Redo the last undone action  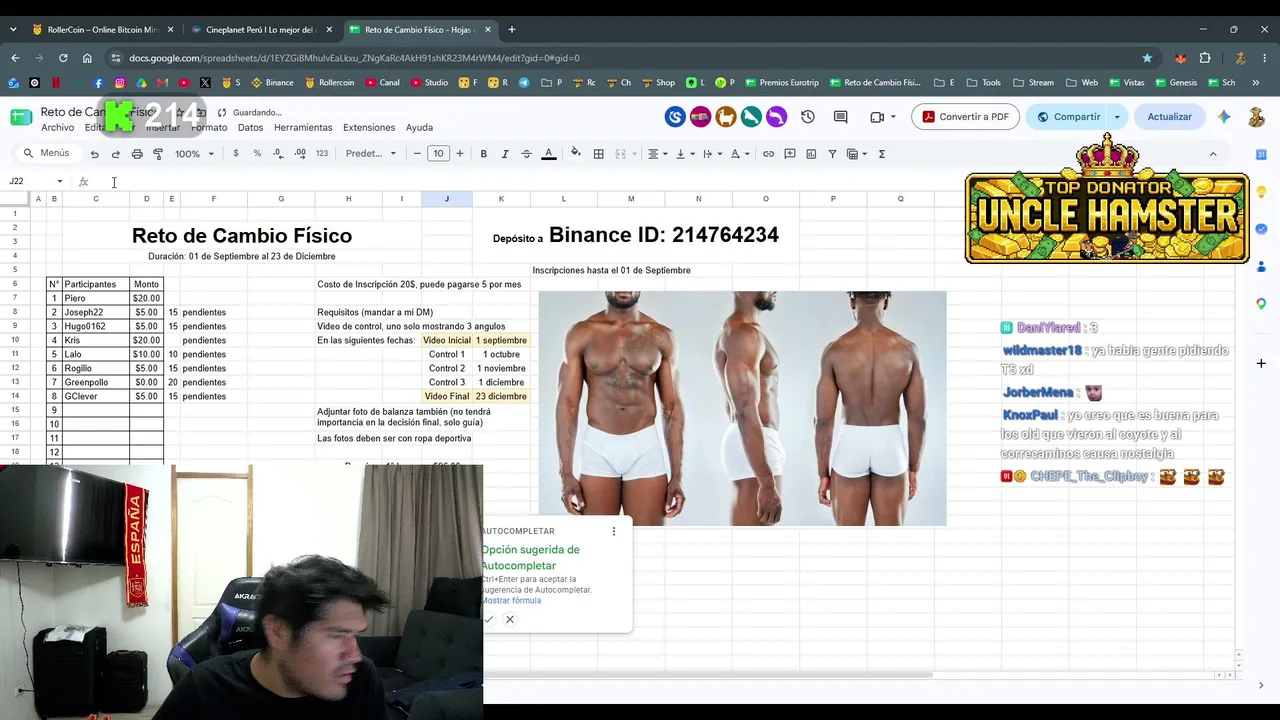(115, 154)
